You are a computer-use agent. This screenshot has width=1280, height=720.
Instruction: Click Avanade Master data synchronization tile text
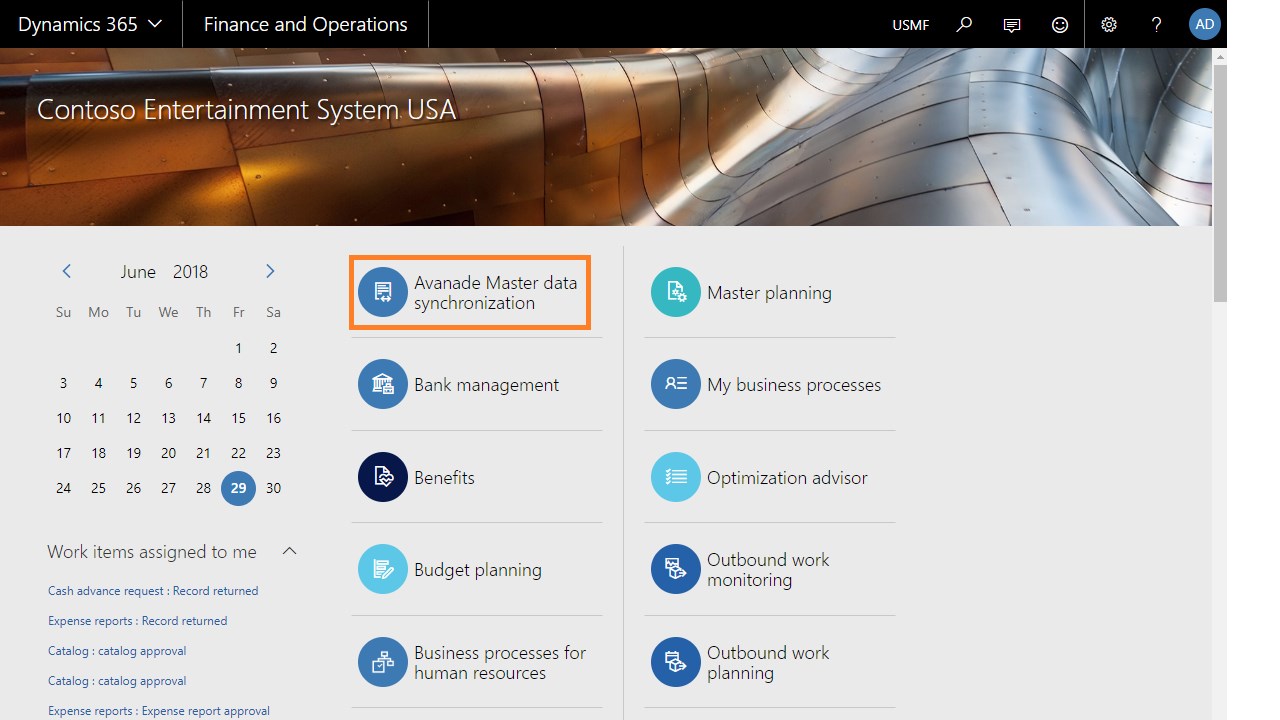(x=496, y=293)
